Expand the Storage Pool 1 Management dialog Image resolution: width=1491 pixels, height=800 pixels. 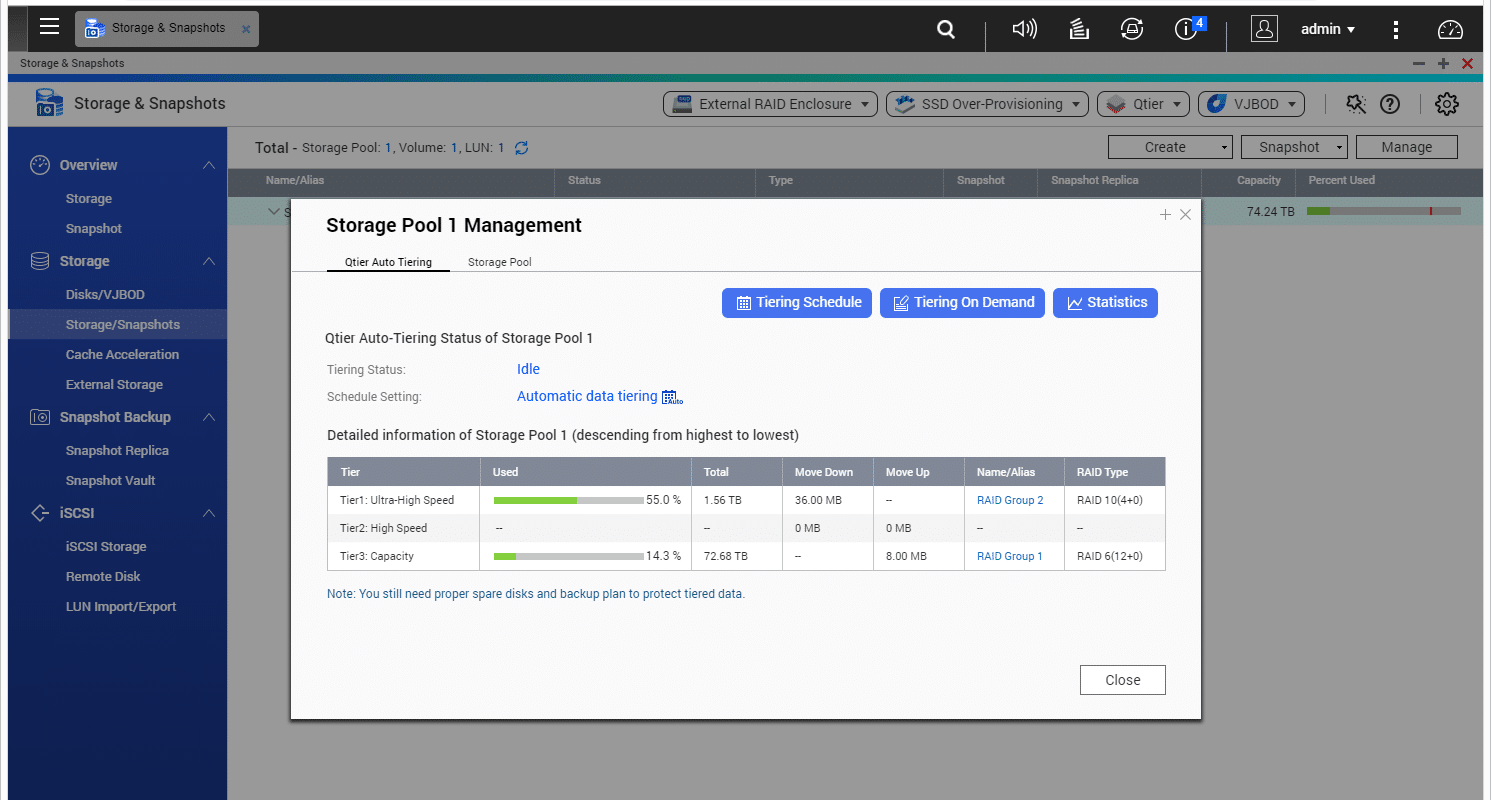pyautogui.click(x=1165, y=214)
